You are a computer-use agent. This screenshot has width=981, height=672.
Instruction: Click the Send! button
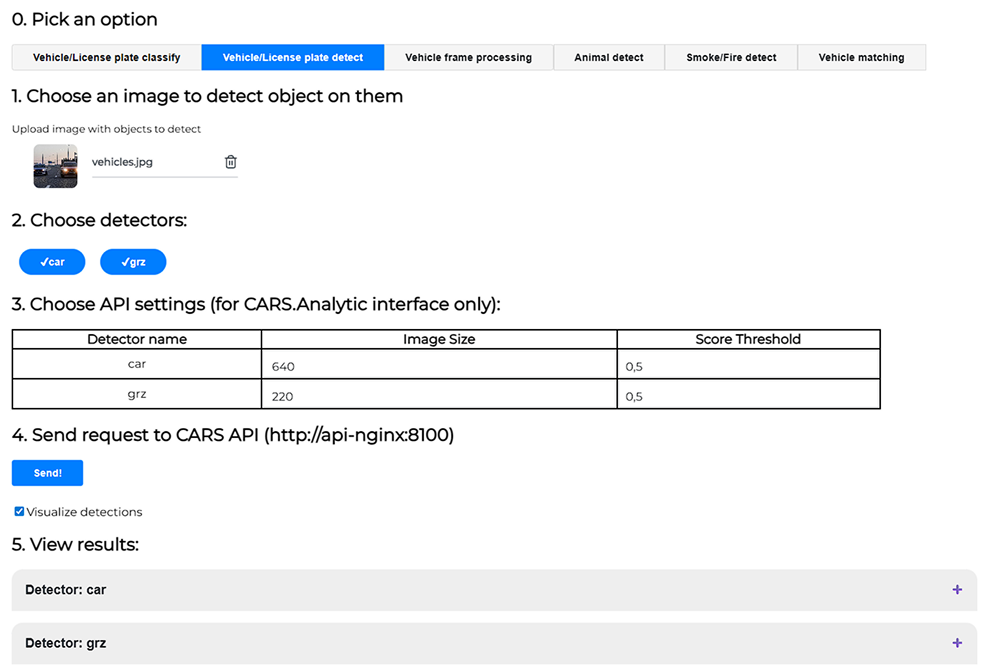click(x=47, y=472)
